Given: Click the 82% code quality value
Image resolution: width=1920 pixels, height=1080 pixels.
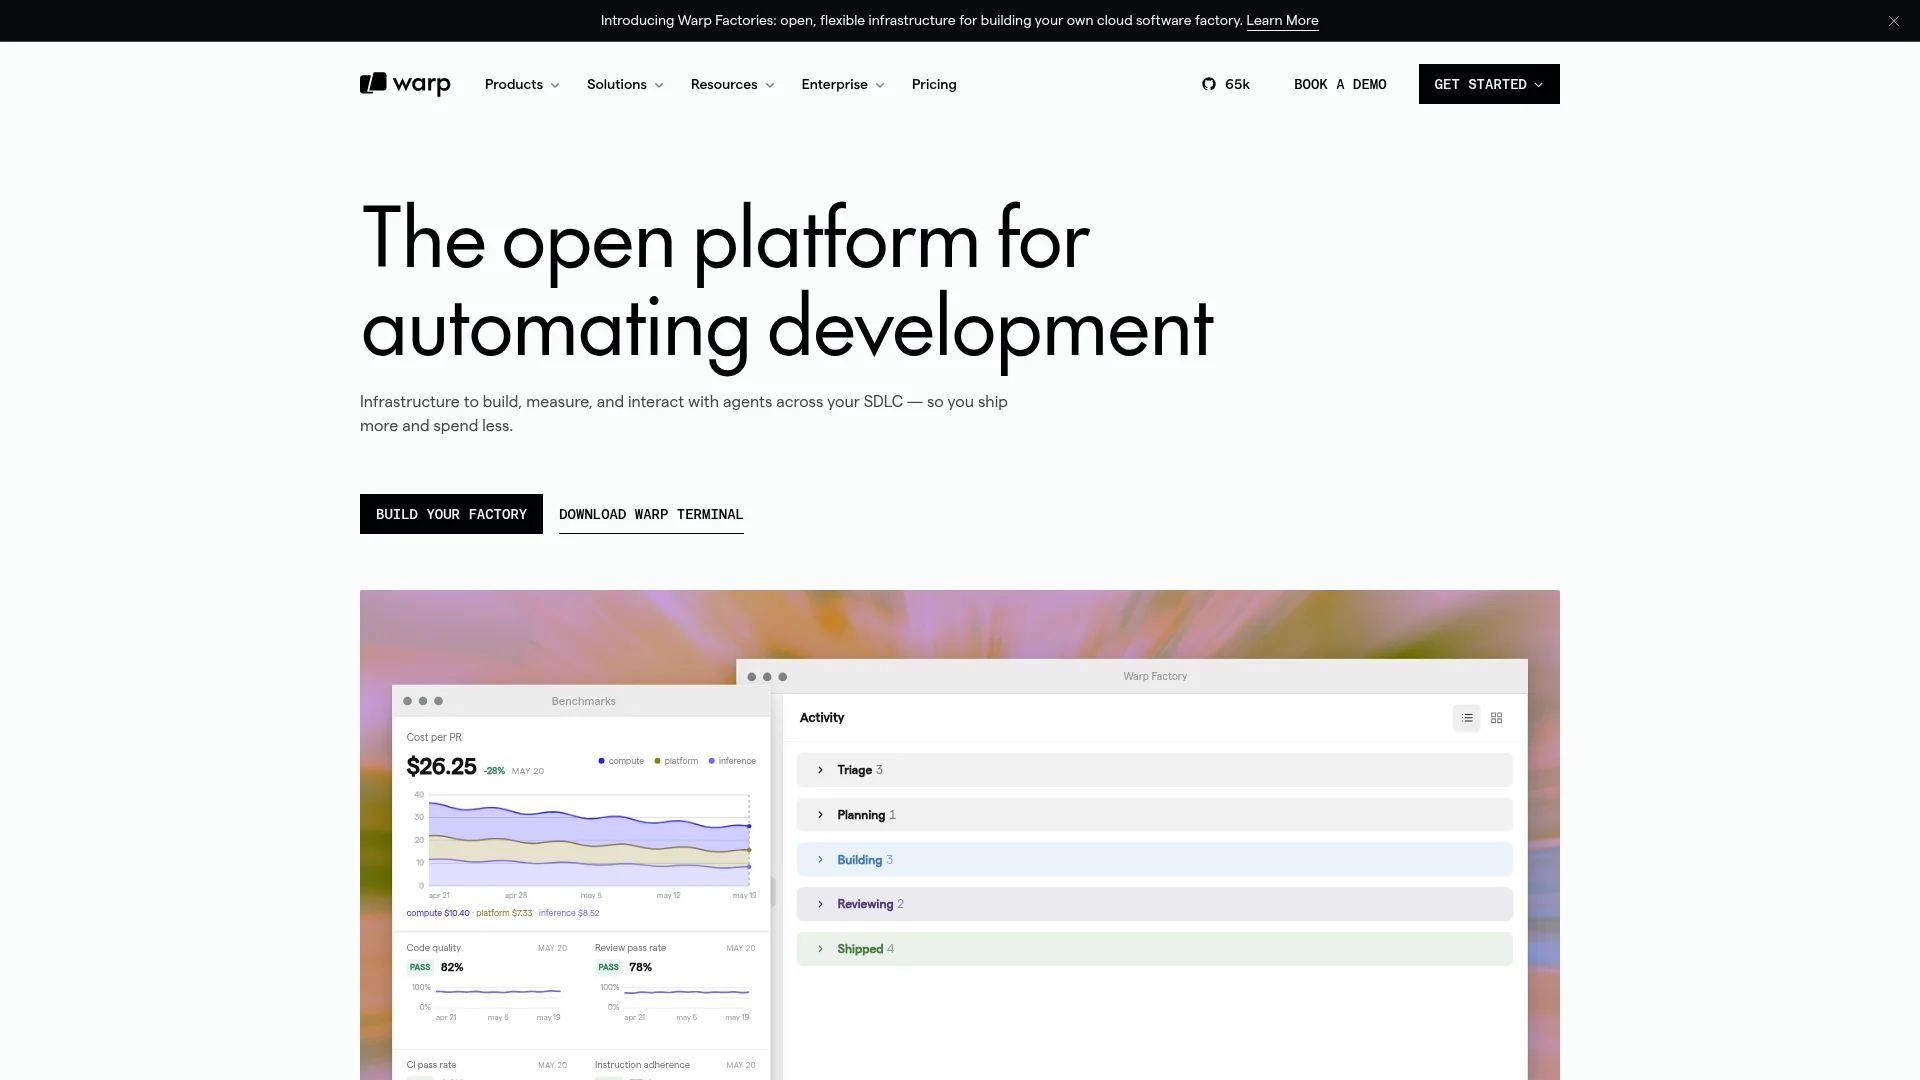Looking at the screenshot, I should click(x=452, y=967).
